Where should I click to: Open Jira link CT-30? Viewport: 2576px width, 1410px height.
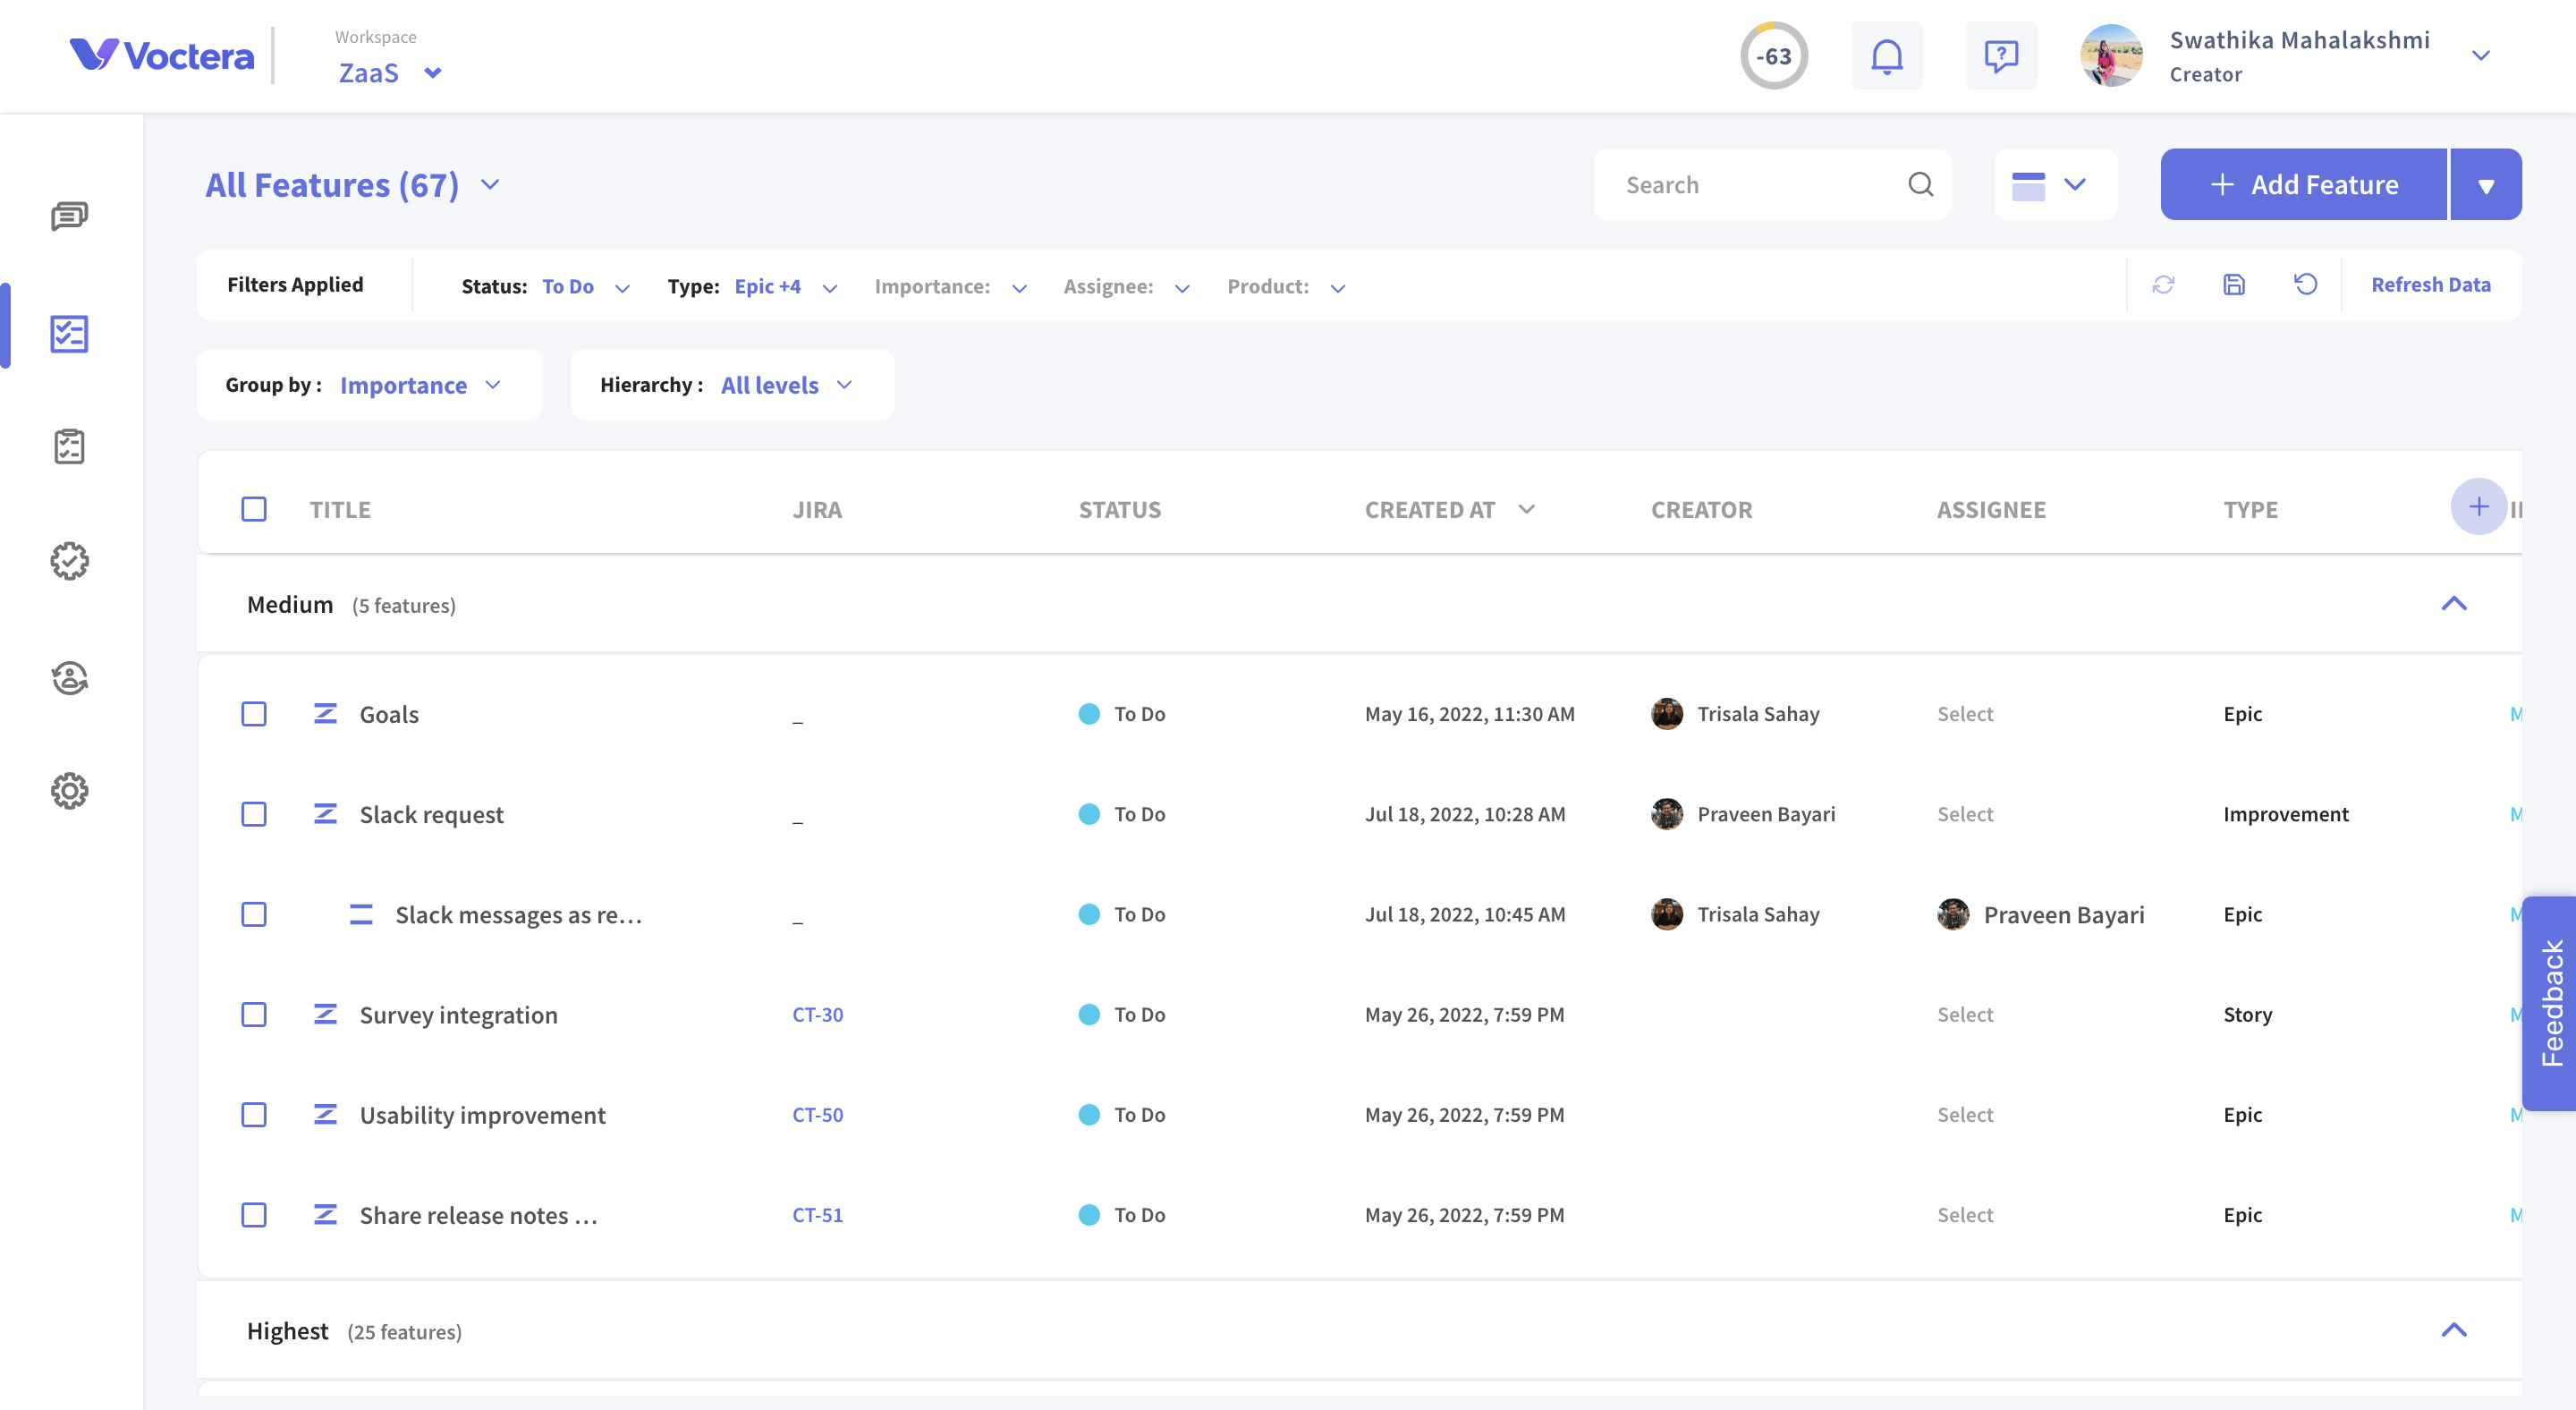pyautogui.click(x=818, y=1014)
